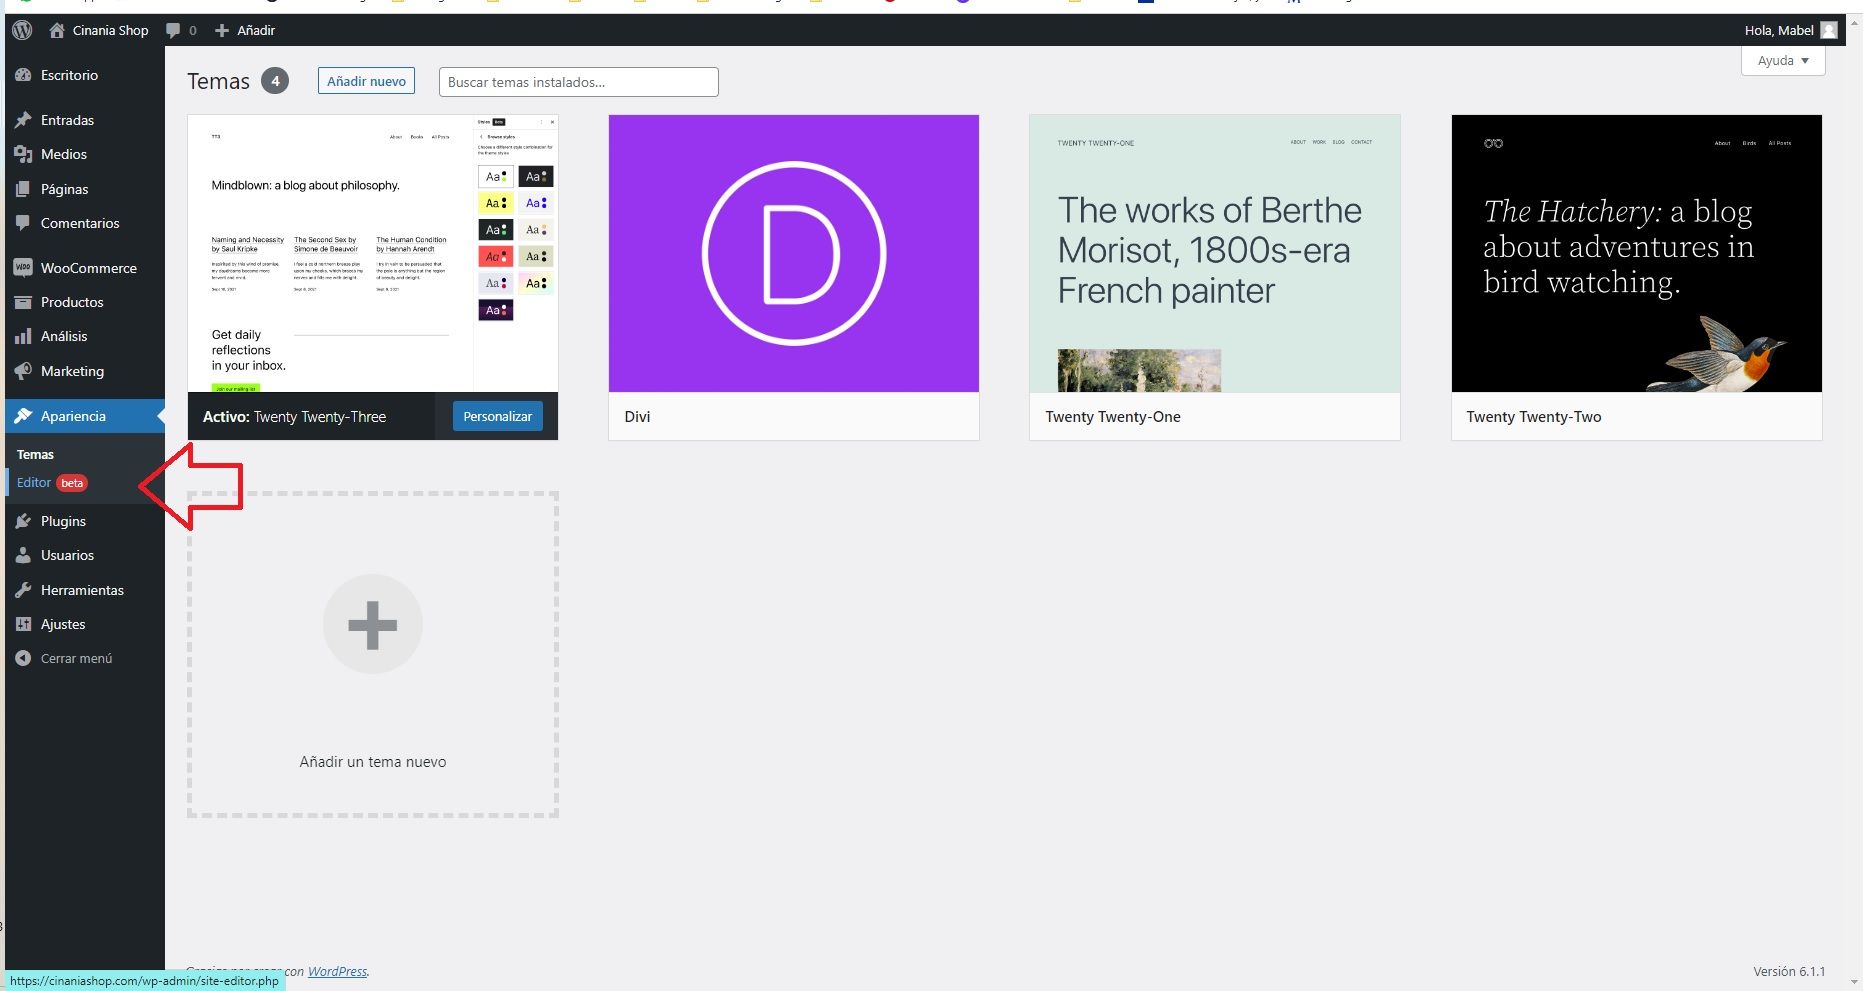Click the plus icon next to Añadir

222,30
